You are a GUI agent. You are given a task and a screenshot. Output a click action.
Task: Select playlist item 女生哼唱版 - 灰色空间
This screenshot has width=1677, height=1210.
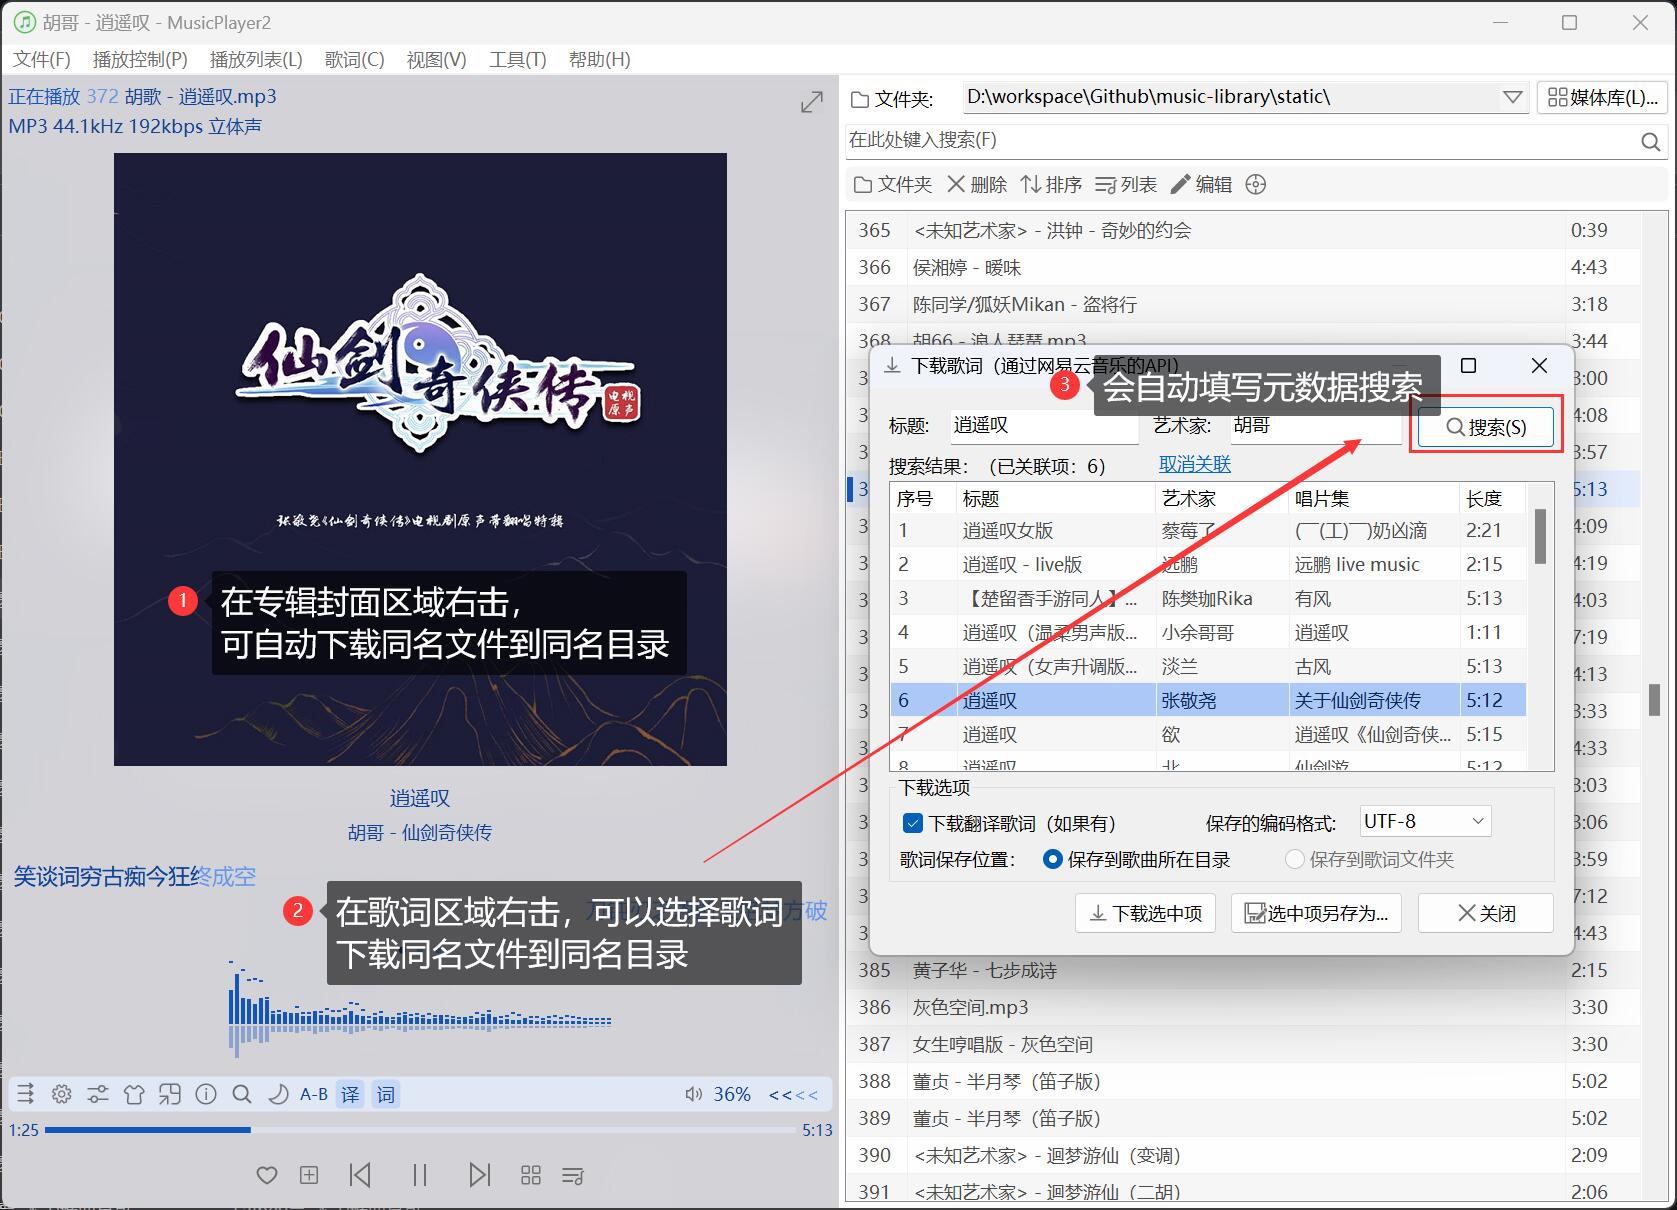(1242, 1044)
